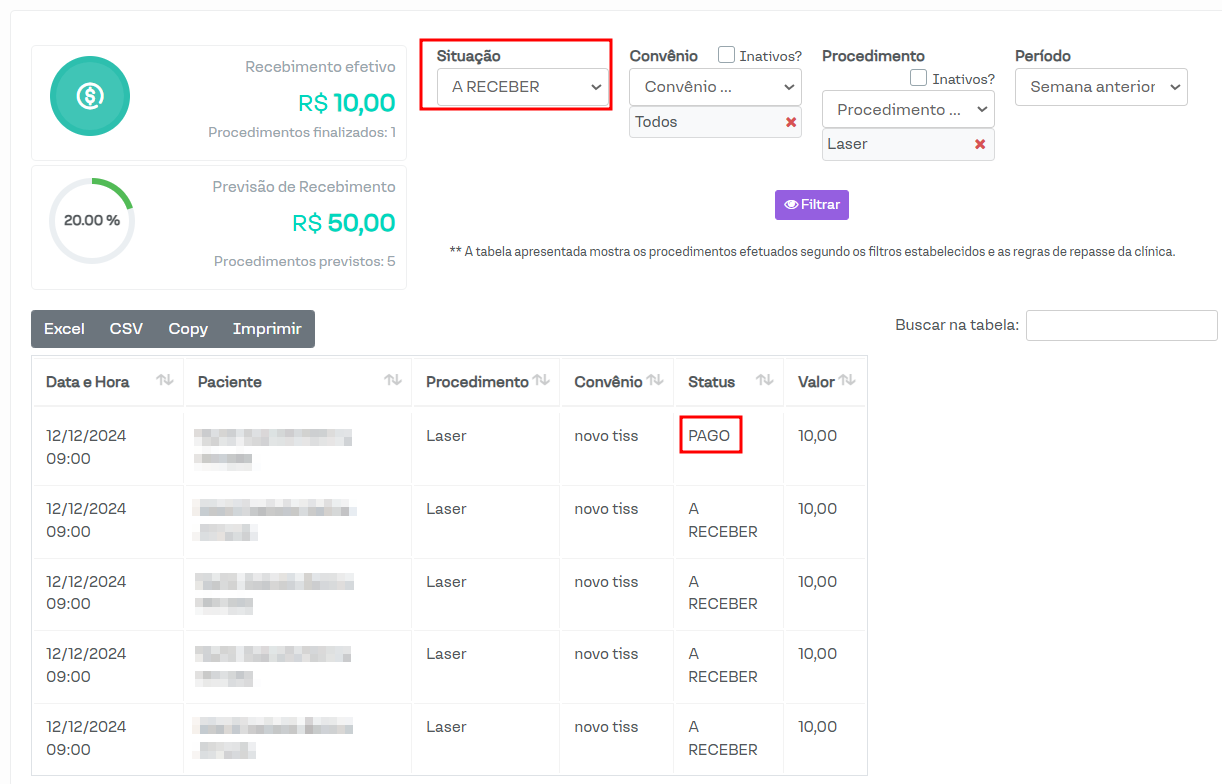
Task: Click the Filtrar button
Action: (811, 204)
